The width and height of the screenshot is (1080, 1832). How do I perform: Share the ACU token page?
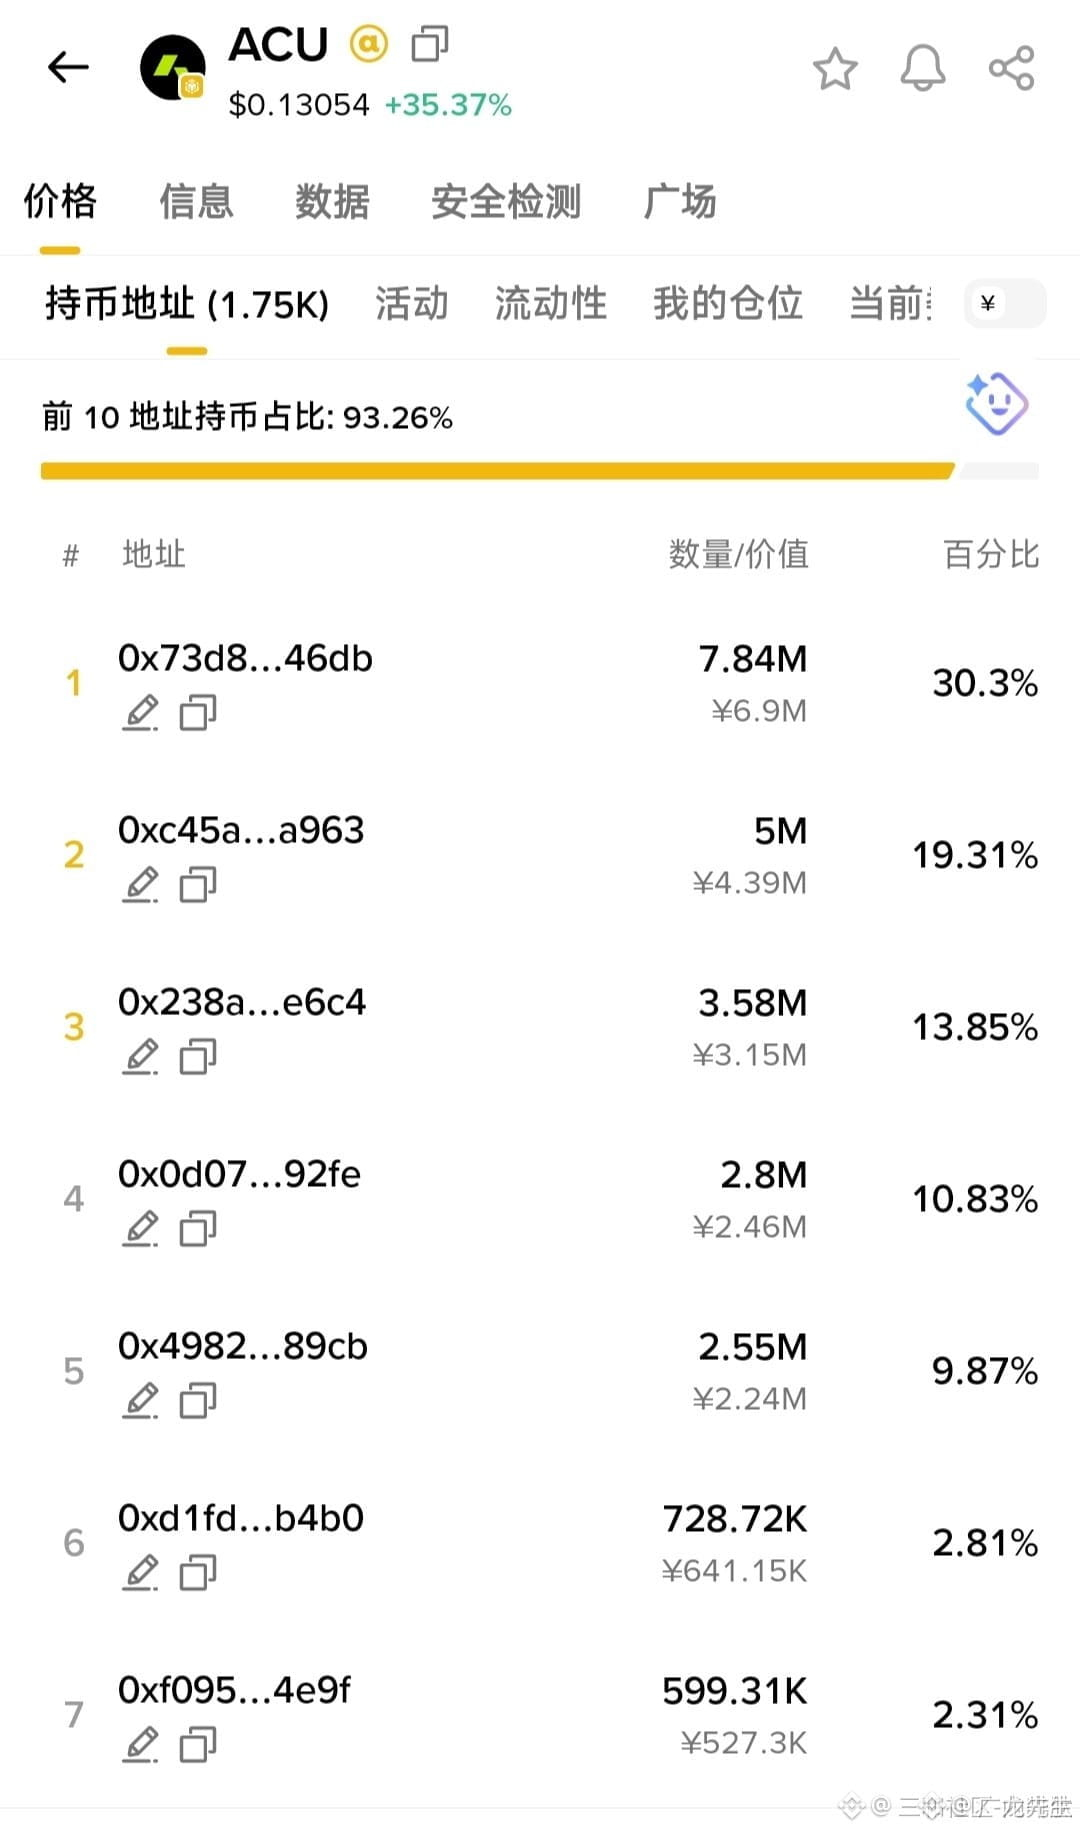coord(1011,69)
